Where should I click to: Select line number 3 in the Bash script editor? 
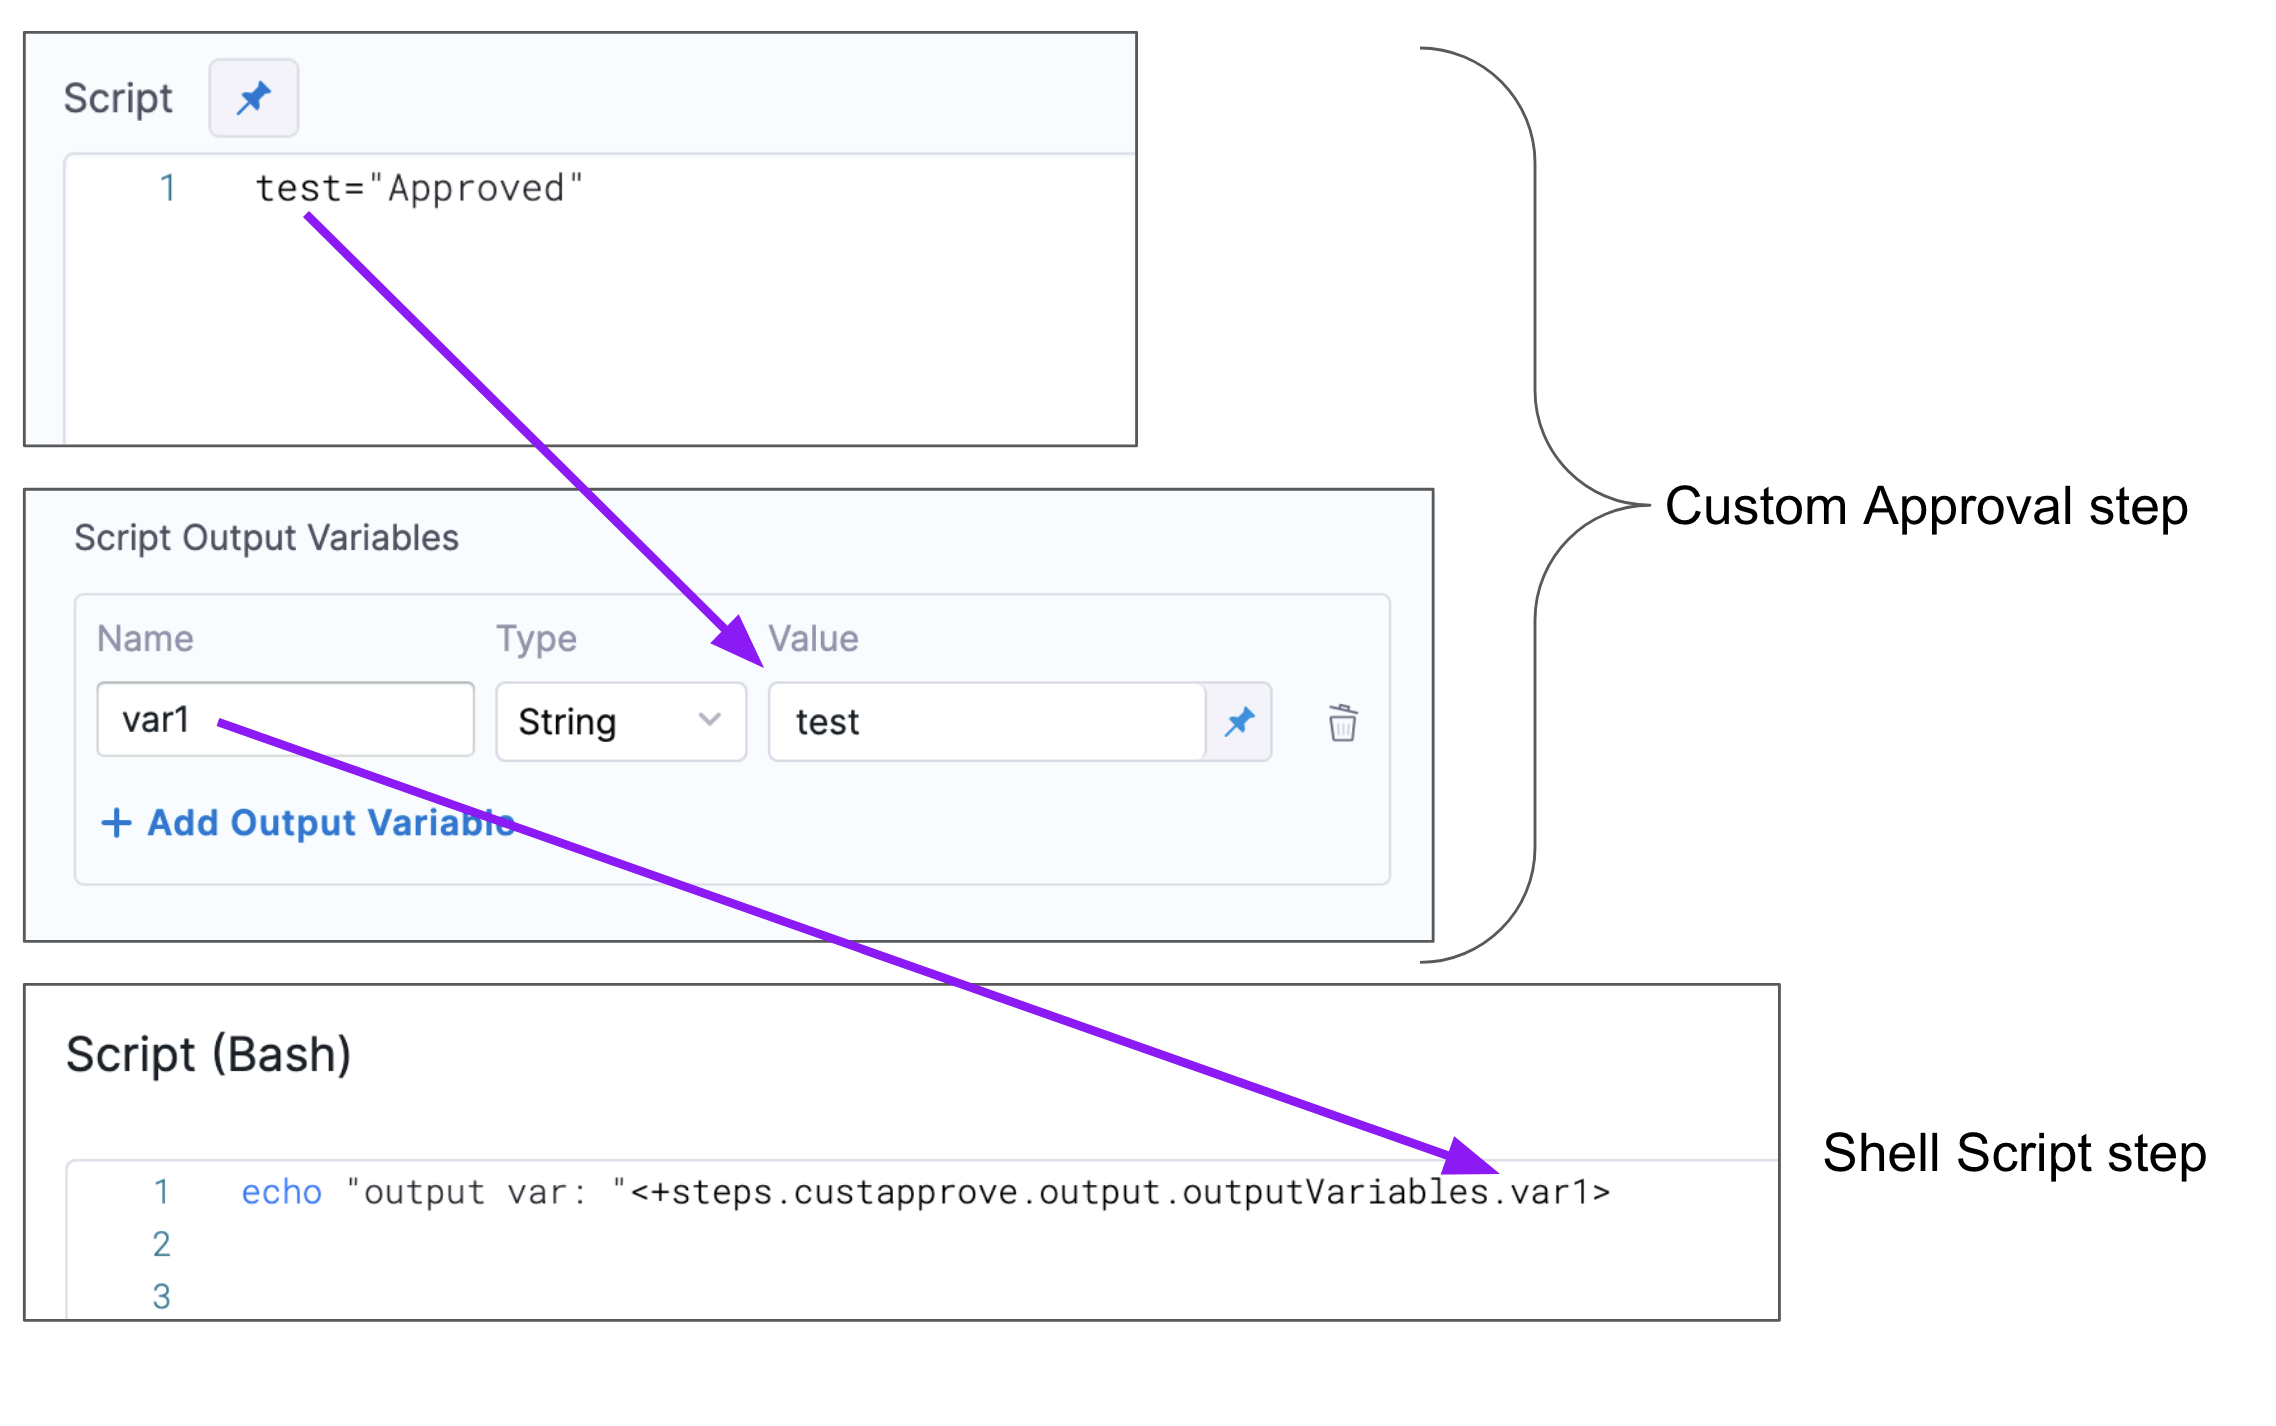pos(161,1297)
